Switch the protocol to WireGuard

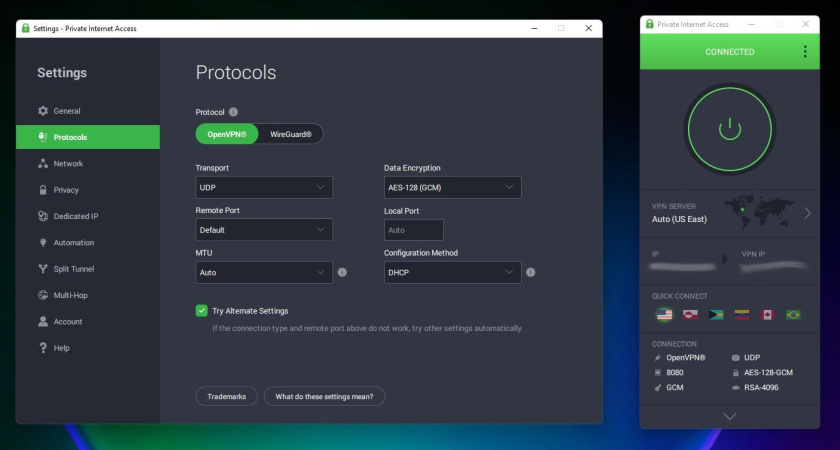pos(291,134)
